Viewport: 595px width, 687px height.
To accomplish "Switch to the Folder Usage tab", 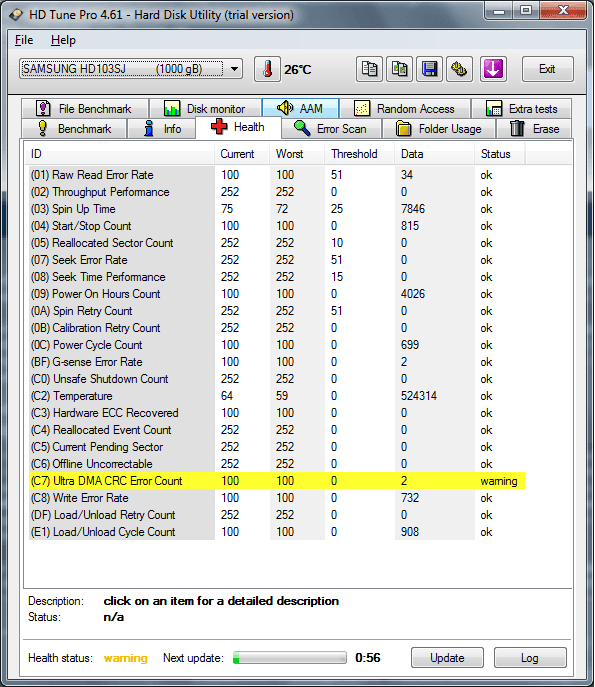I will tap(439, 129).
